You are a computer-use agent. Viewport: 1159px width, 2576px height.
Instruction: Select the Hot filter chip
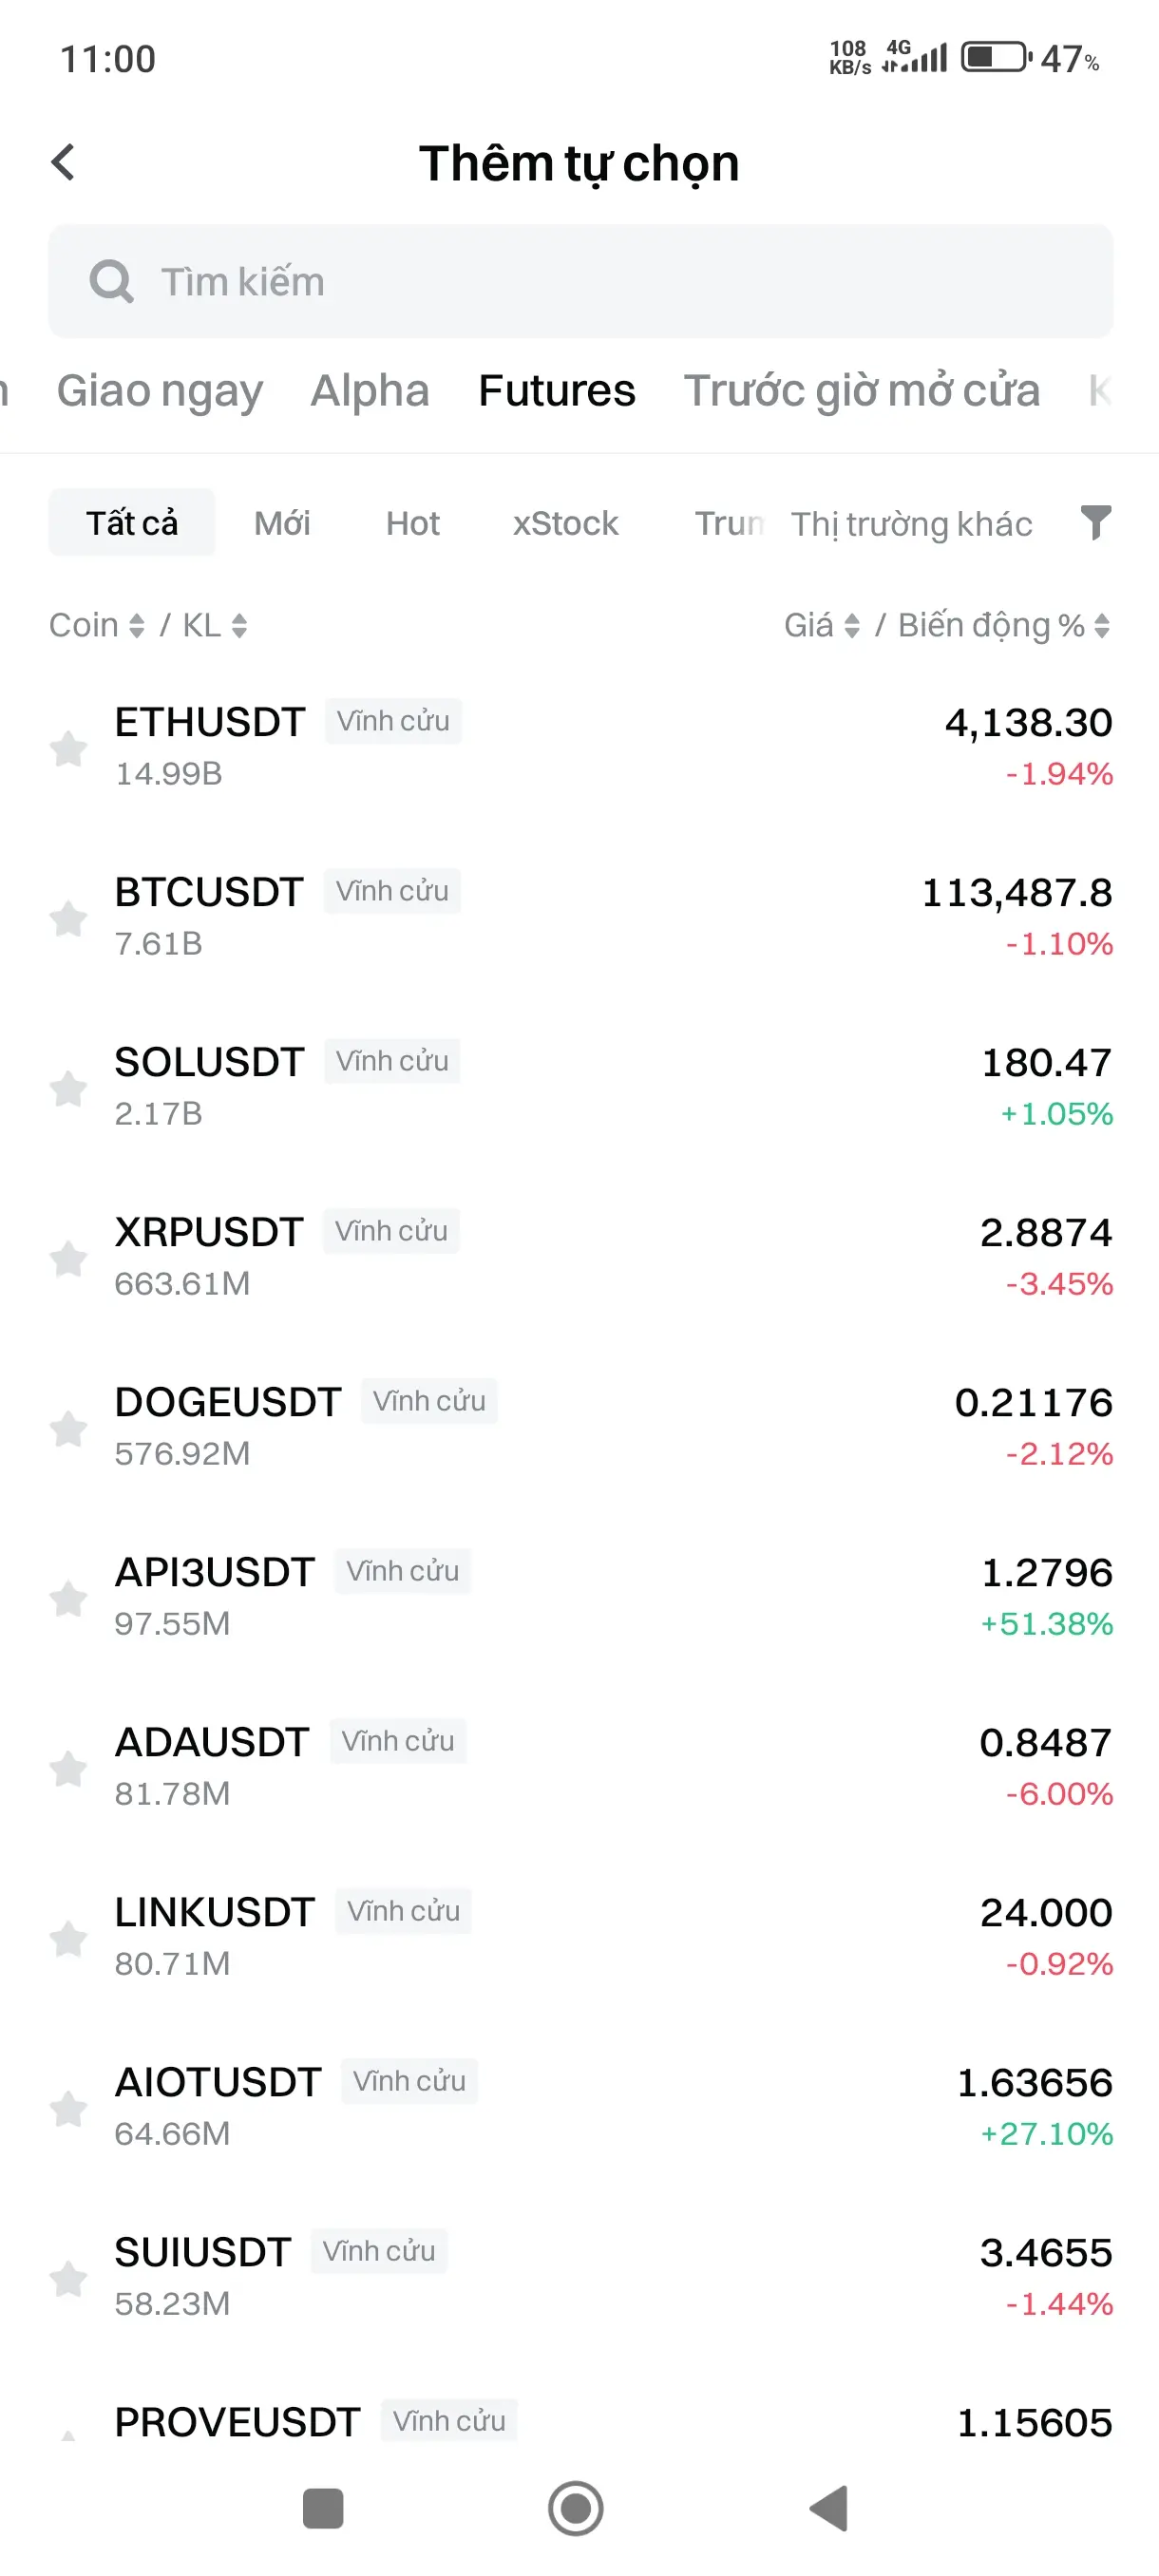point(413,523)
